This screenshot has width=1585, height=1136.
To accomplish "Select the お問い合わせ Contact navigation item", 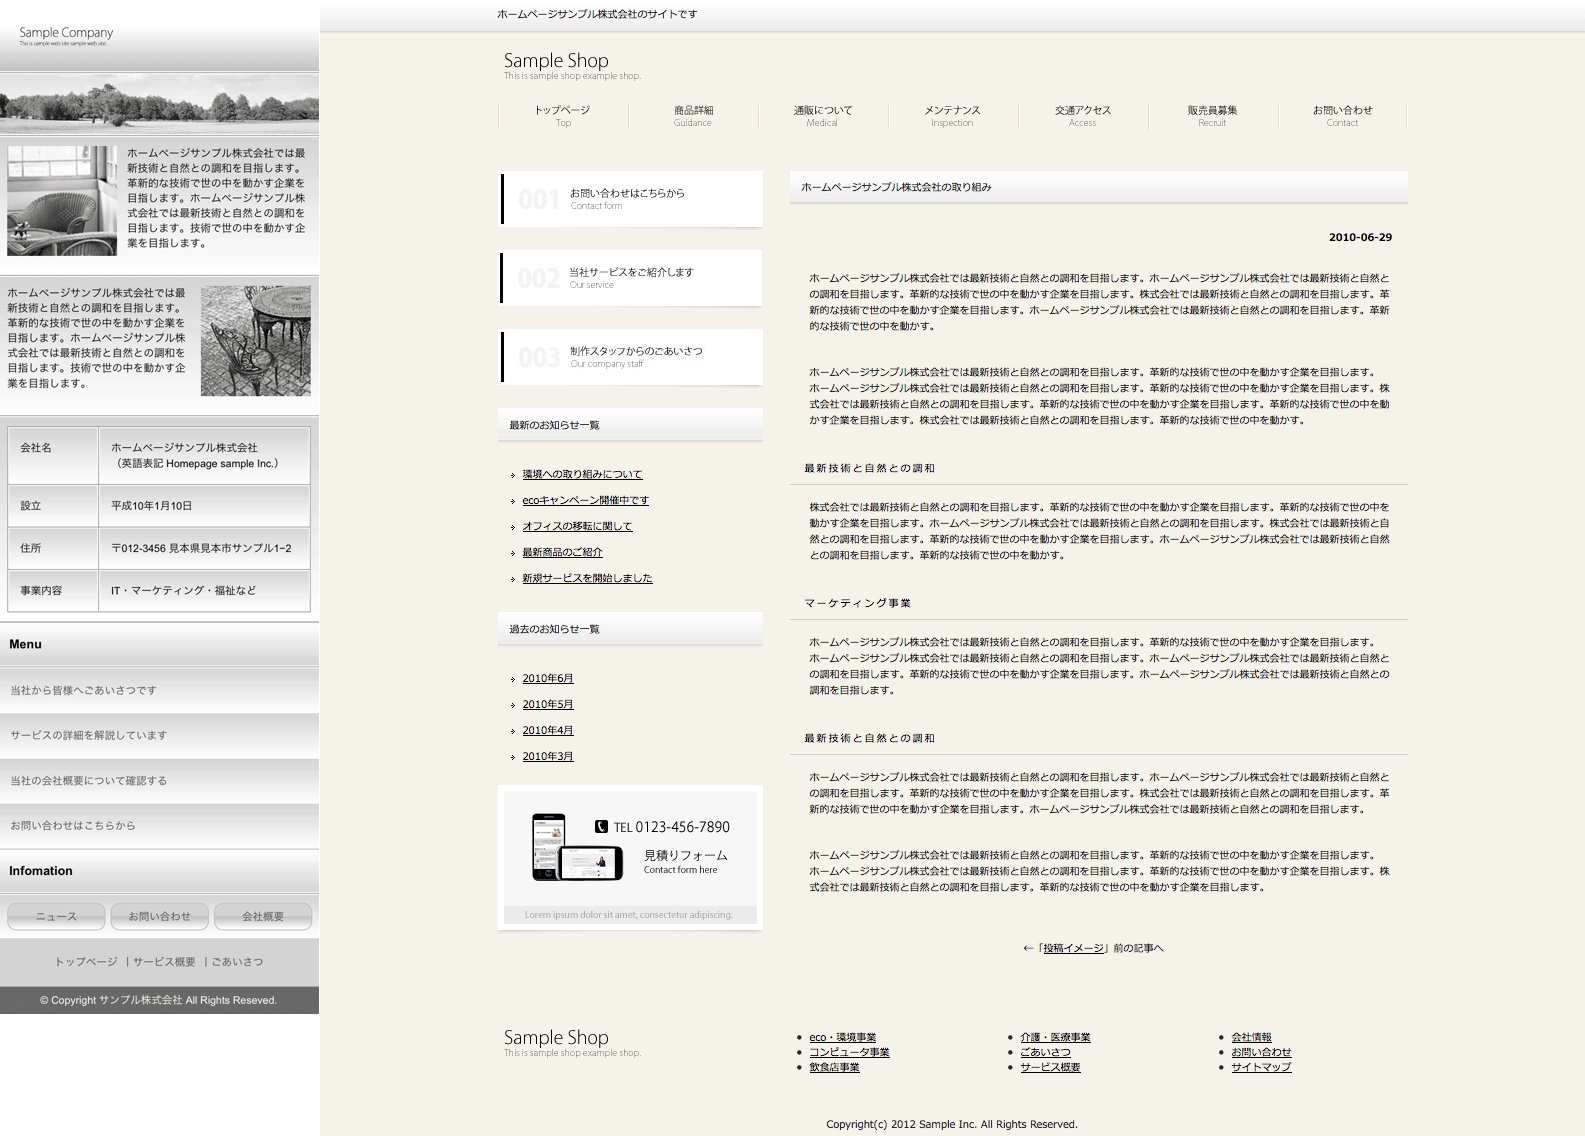I will (1342, 115).
